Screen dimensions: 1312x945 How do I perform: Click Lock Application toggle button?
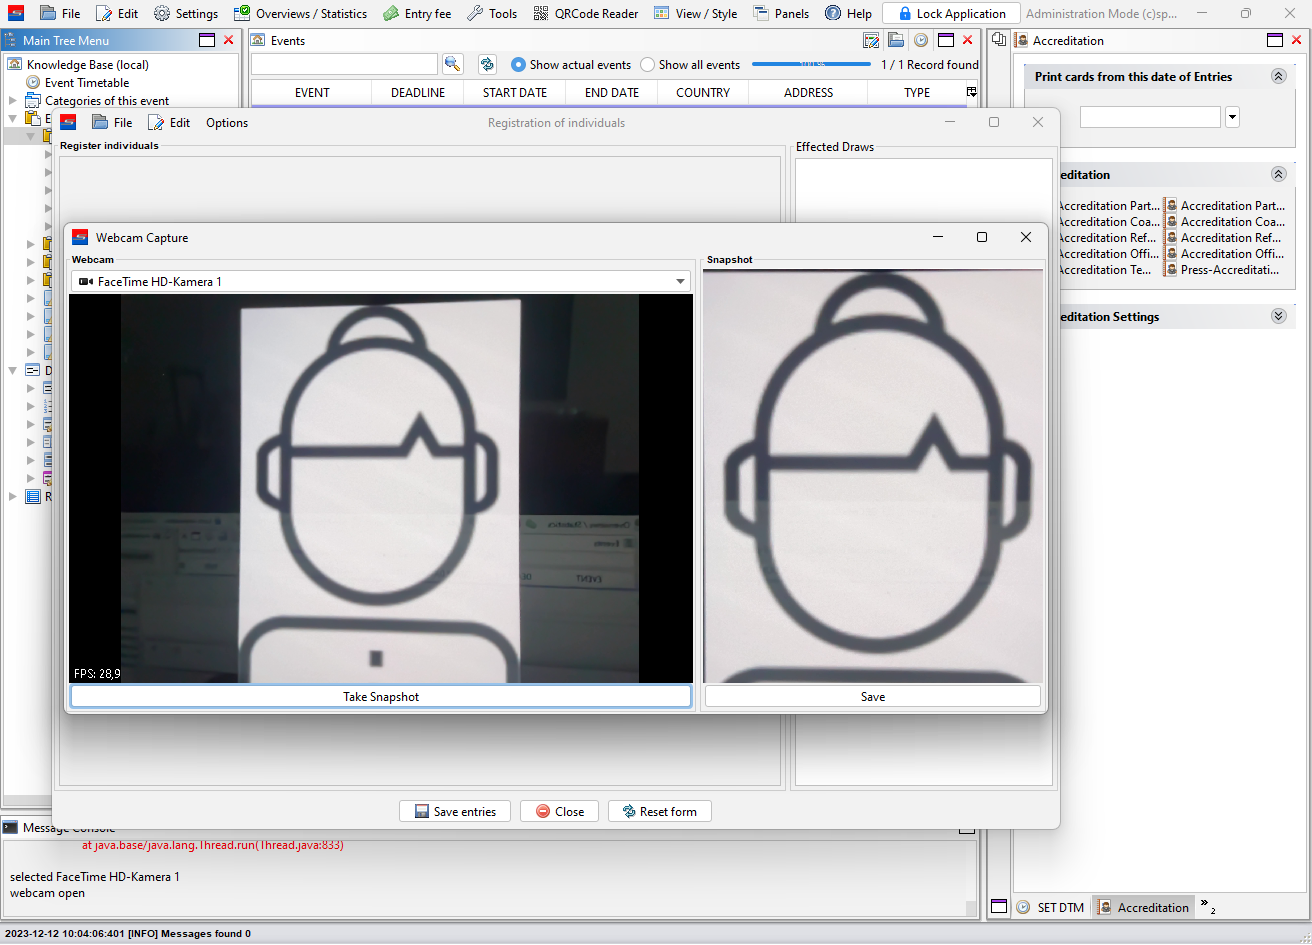[x=951, y=14]
